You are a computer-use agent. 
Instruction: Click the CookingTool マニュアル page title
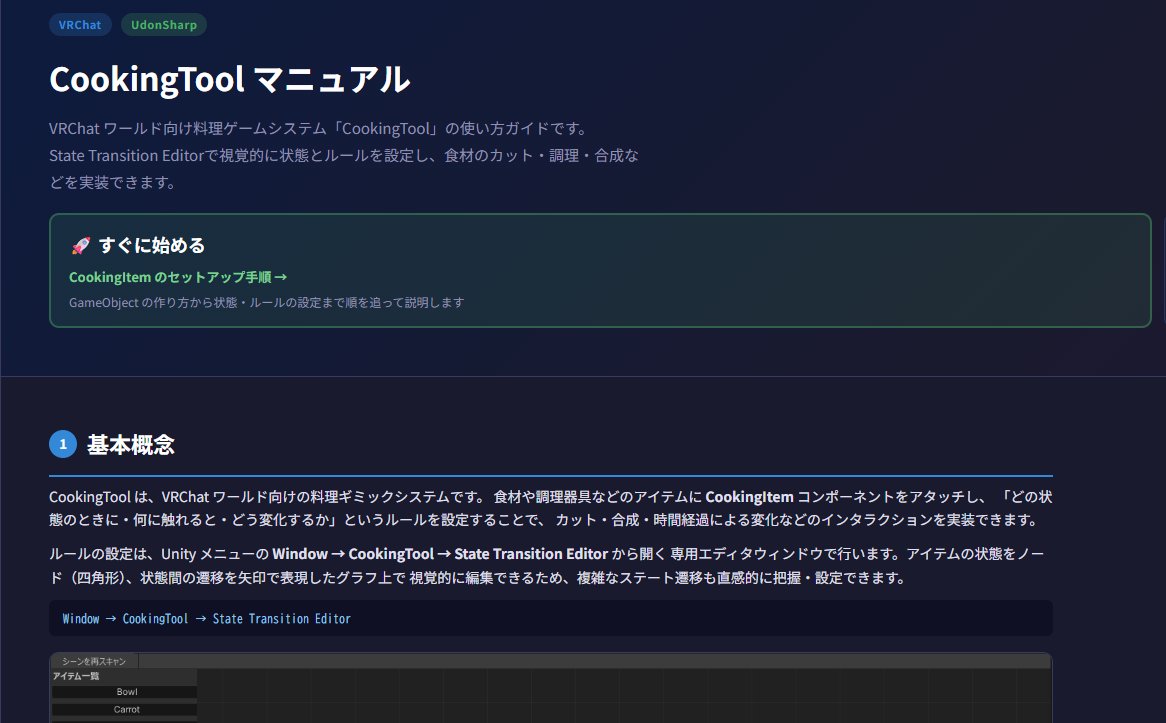[230, 79]
